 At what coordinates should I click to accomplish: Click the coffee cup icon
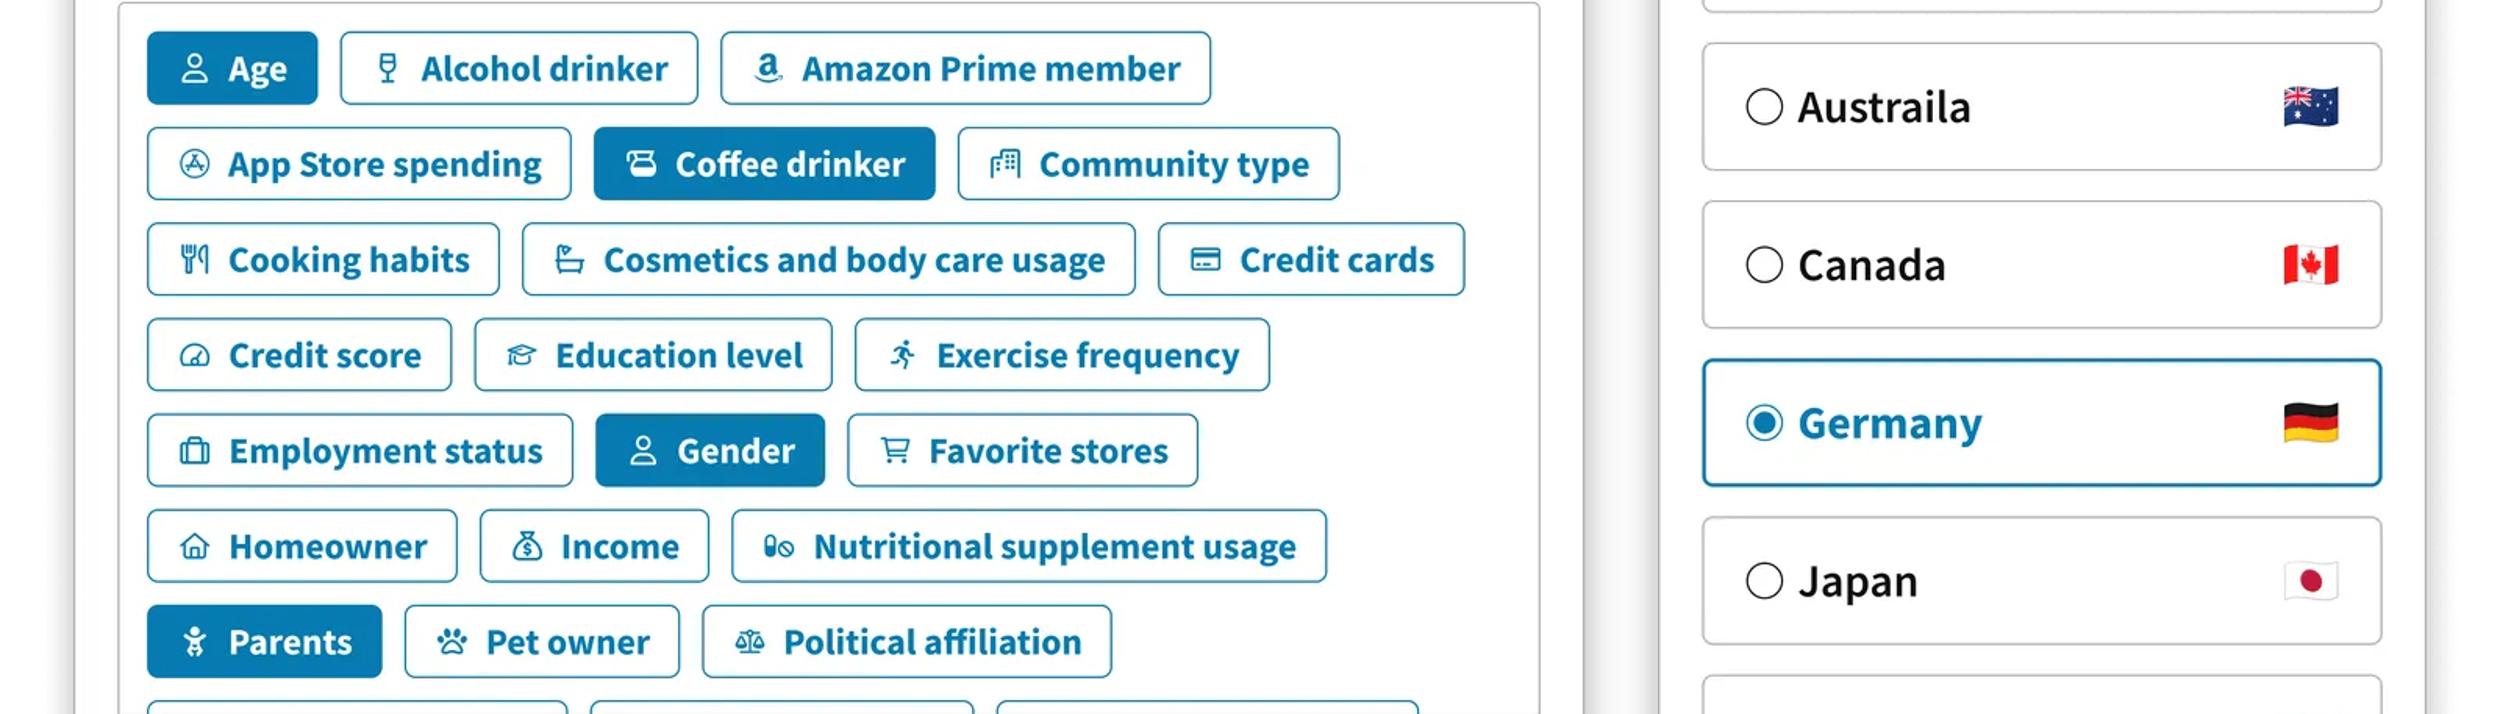click(641, 163)
